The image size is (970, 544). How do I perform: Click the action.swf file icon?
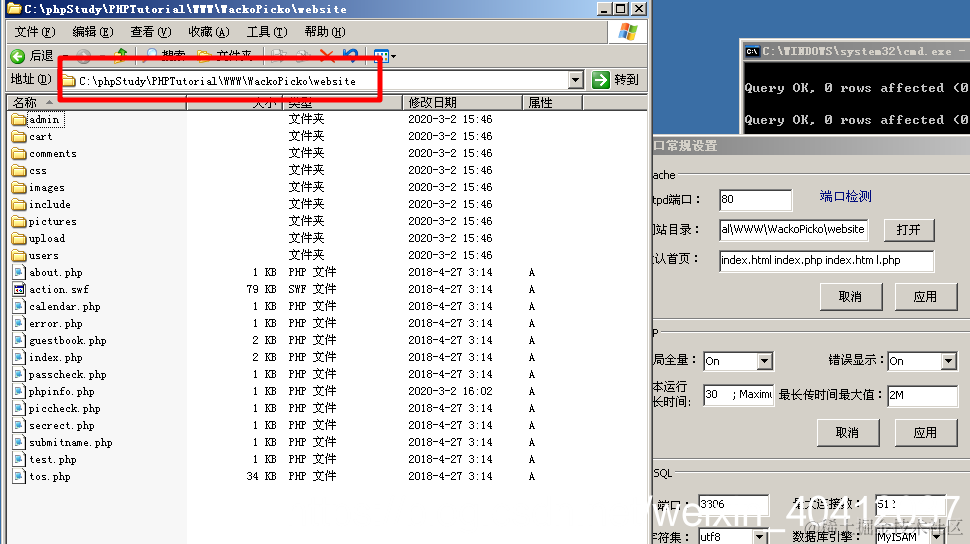[x=19, y=289]
